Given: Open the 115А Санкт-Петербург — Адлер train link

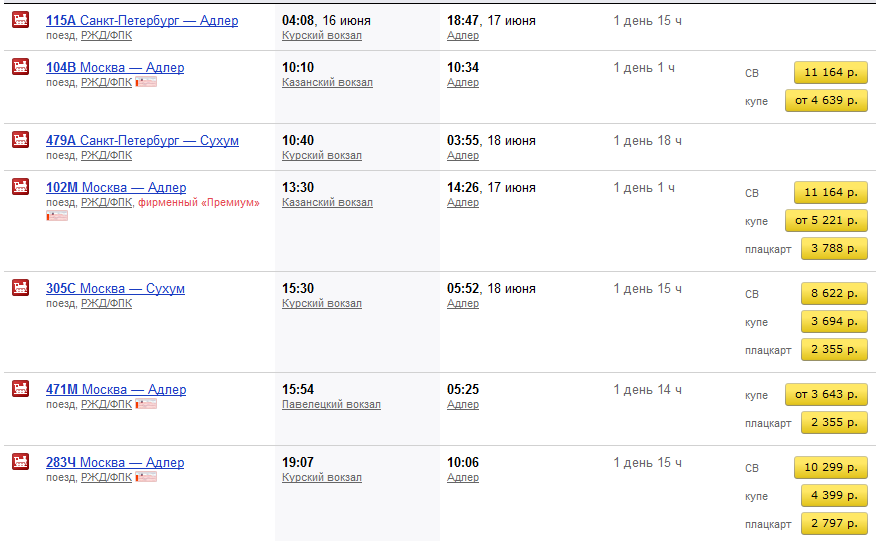Looking at the screenshot, I should click(142, 20).
